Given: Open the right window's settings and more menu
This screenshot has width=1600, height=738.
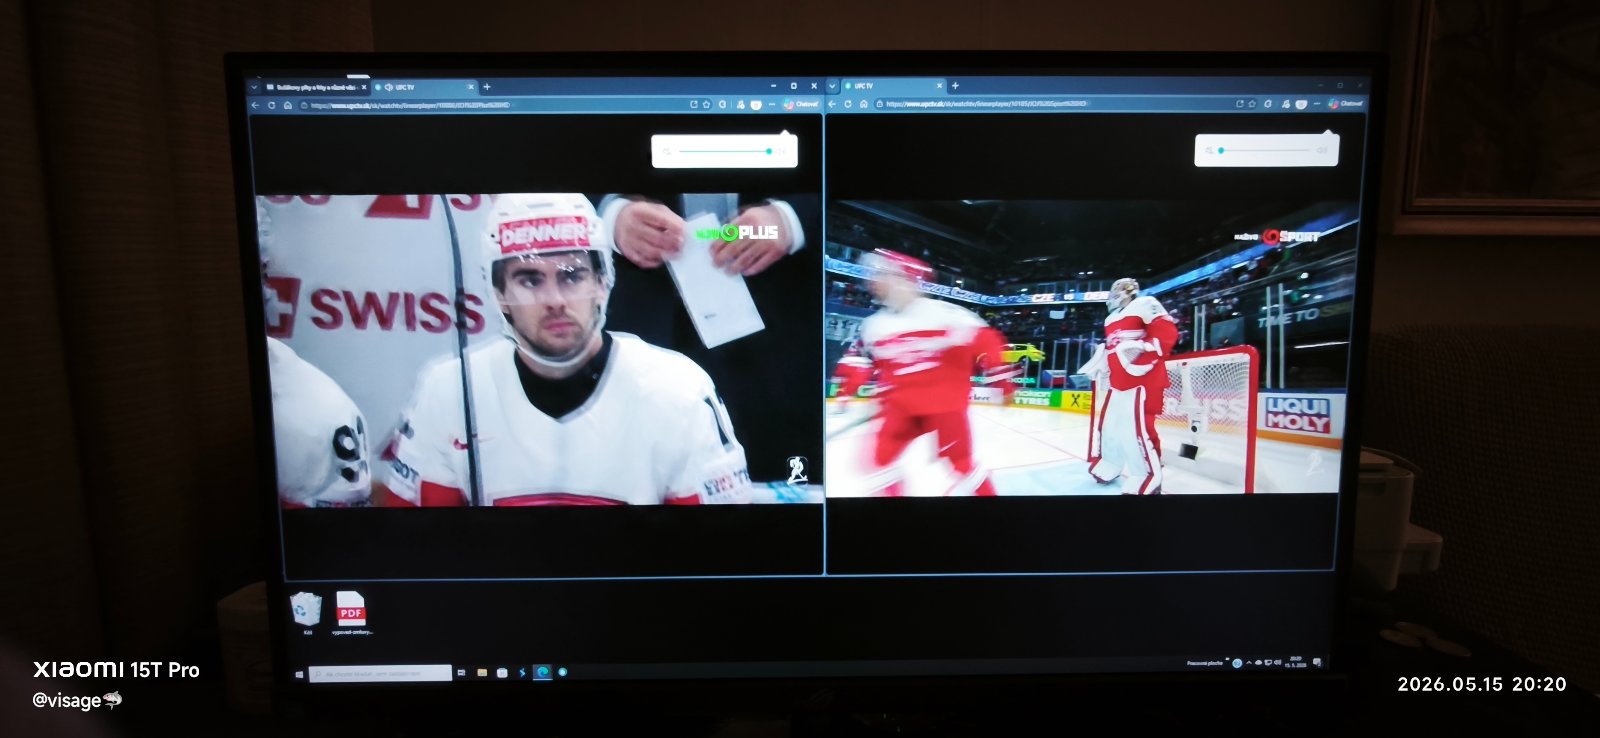Looking at the screenshot, I should [1316, 103].
